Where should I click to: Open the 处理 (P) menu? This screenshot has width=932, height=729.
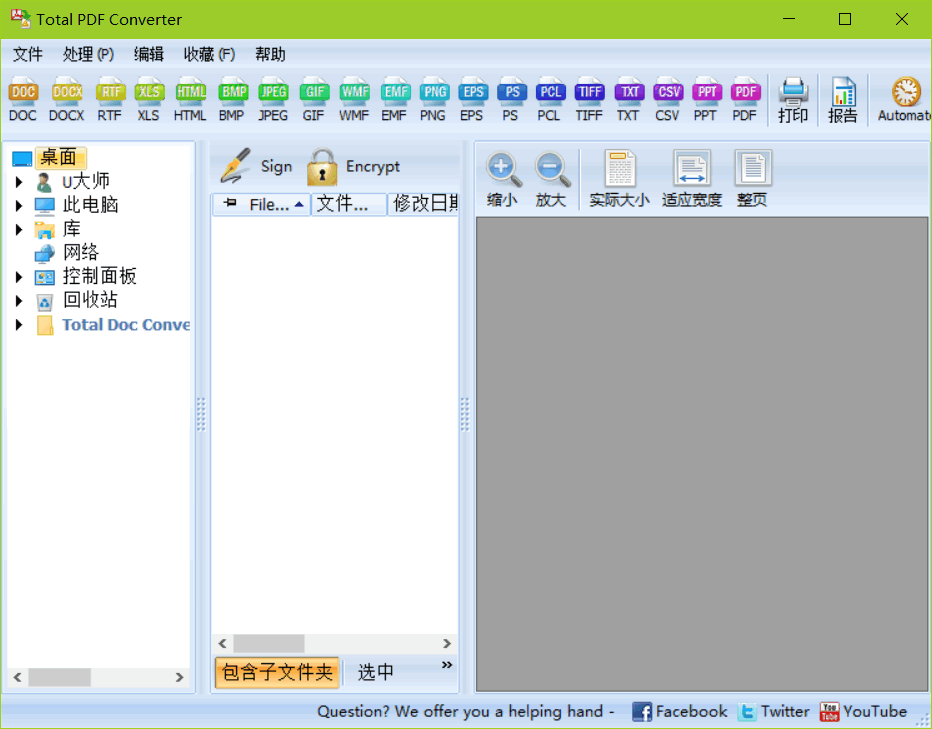pos(89,55)
